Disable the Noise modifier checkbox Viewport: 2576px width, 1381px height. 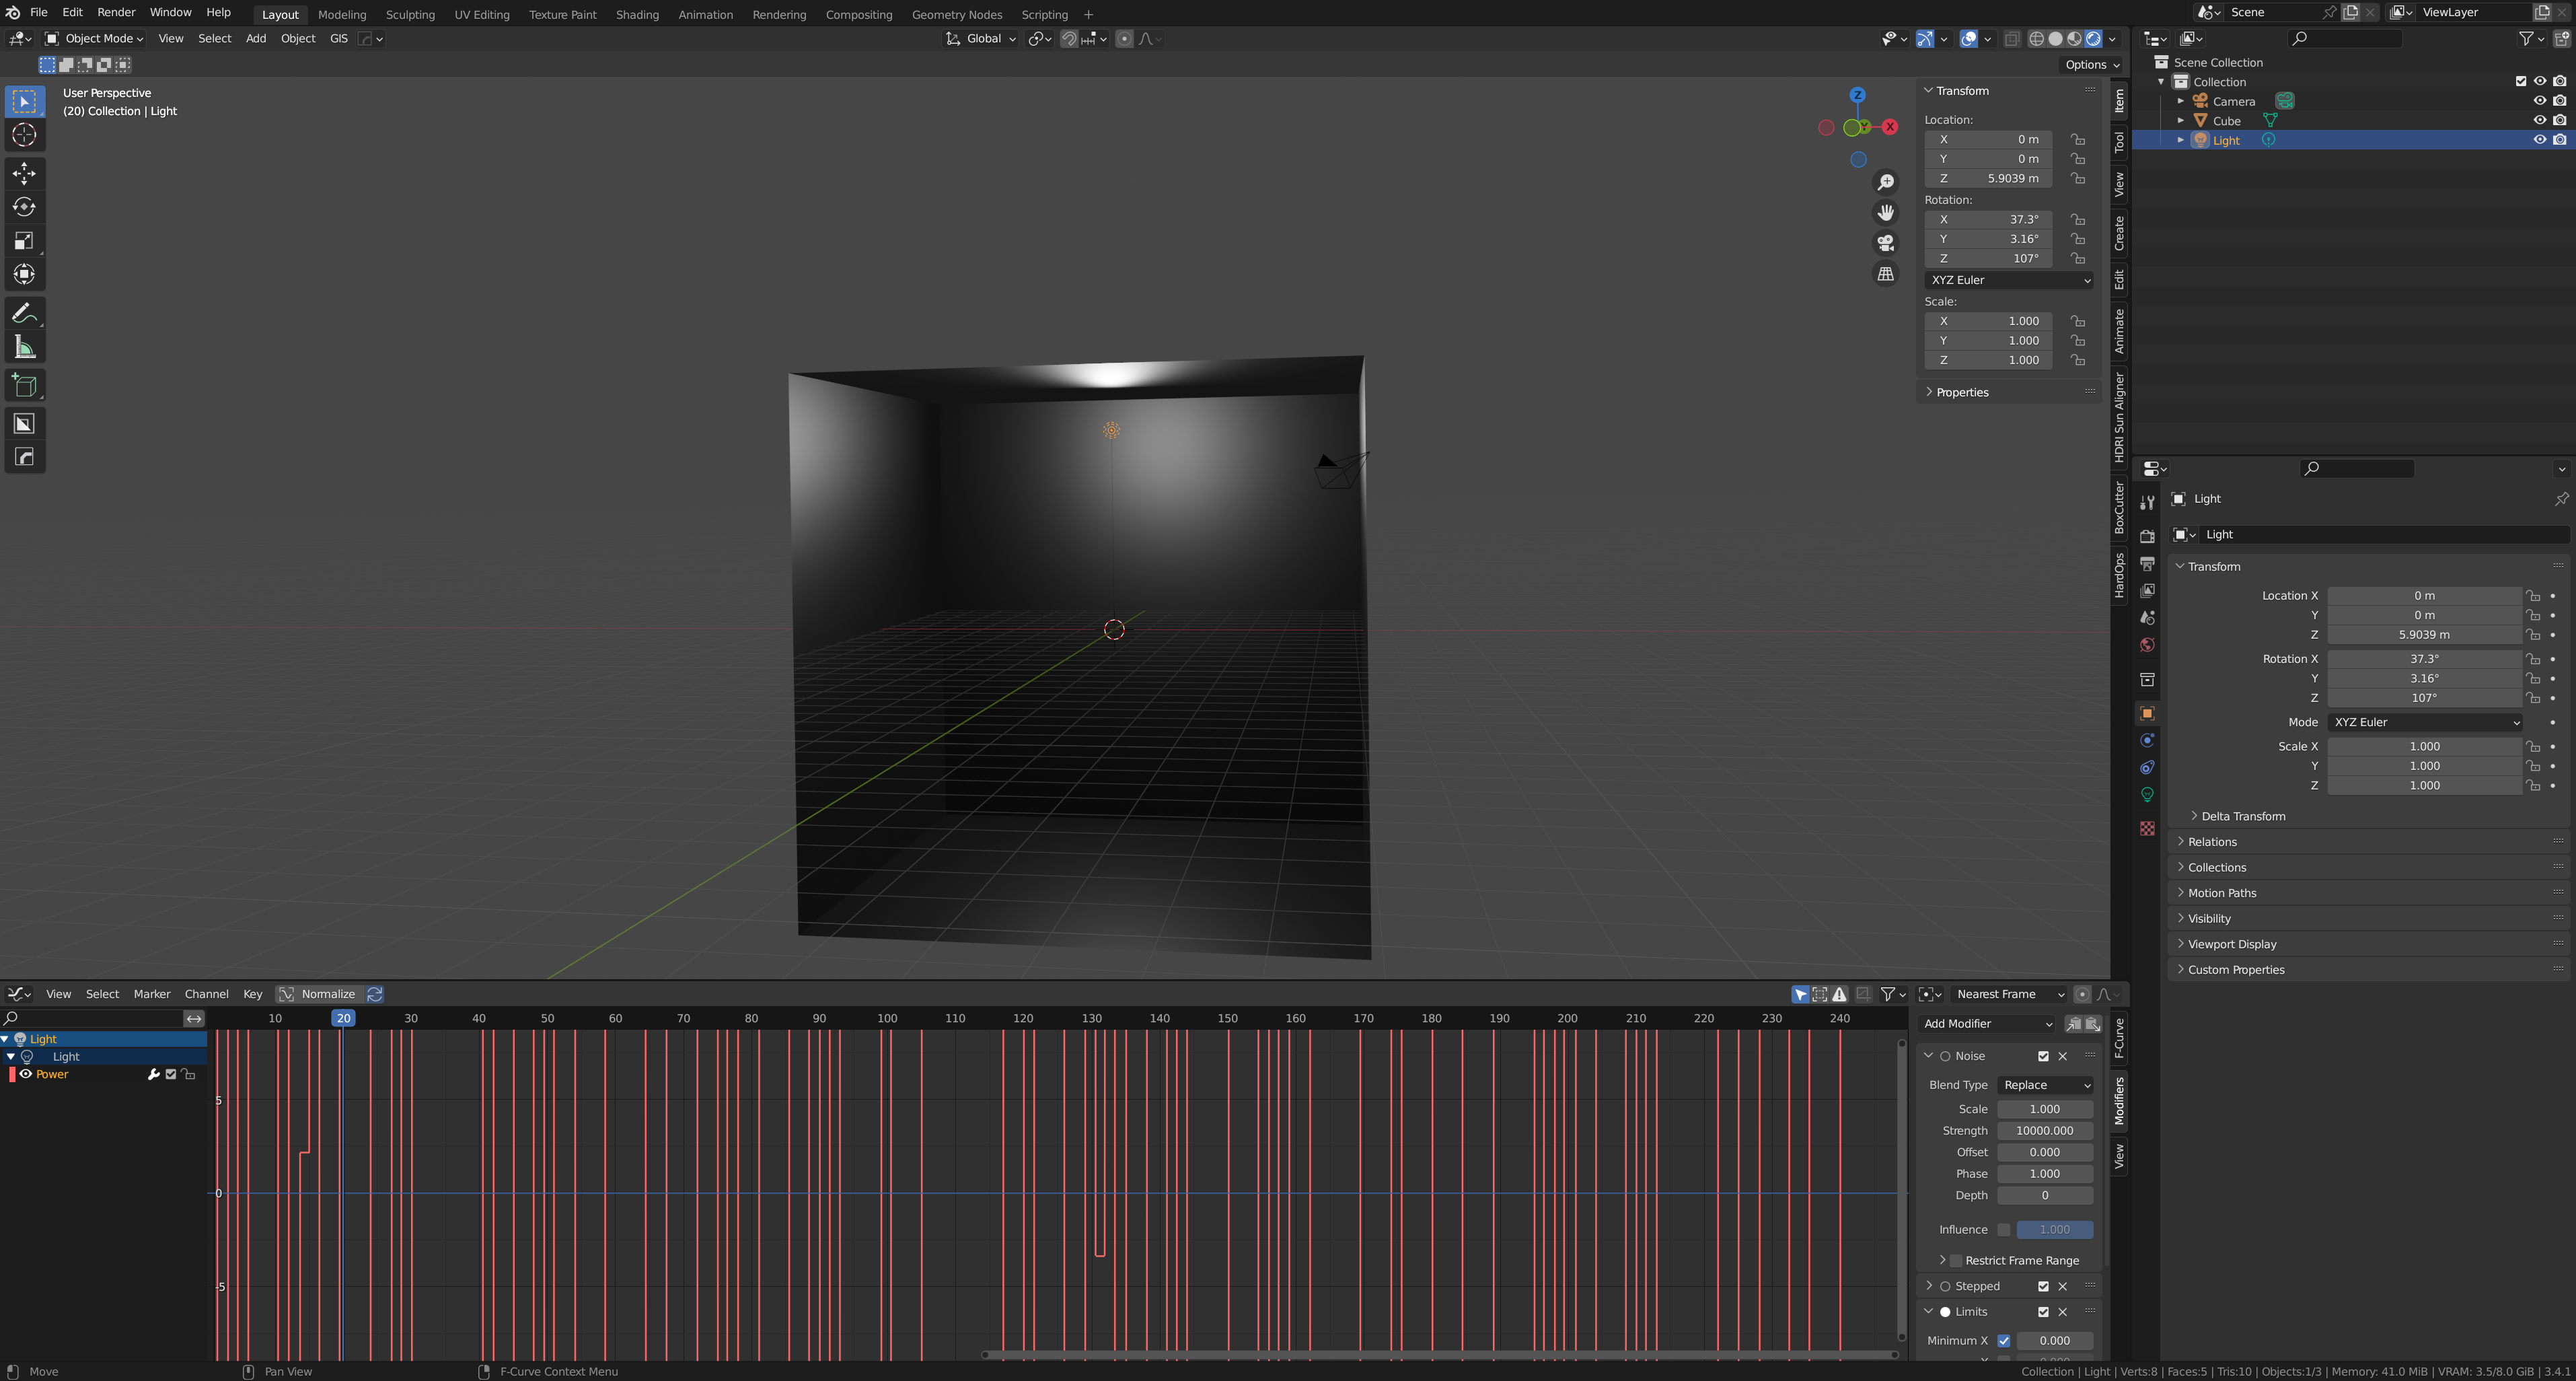coord(2043,1056)
